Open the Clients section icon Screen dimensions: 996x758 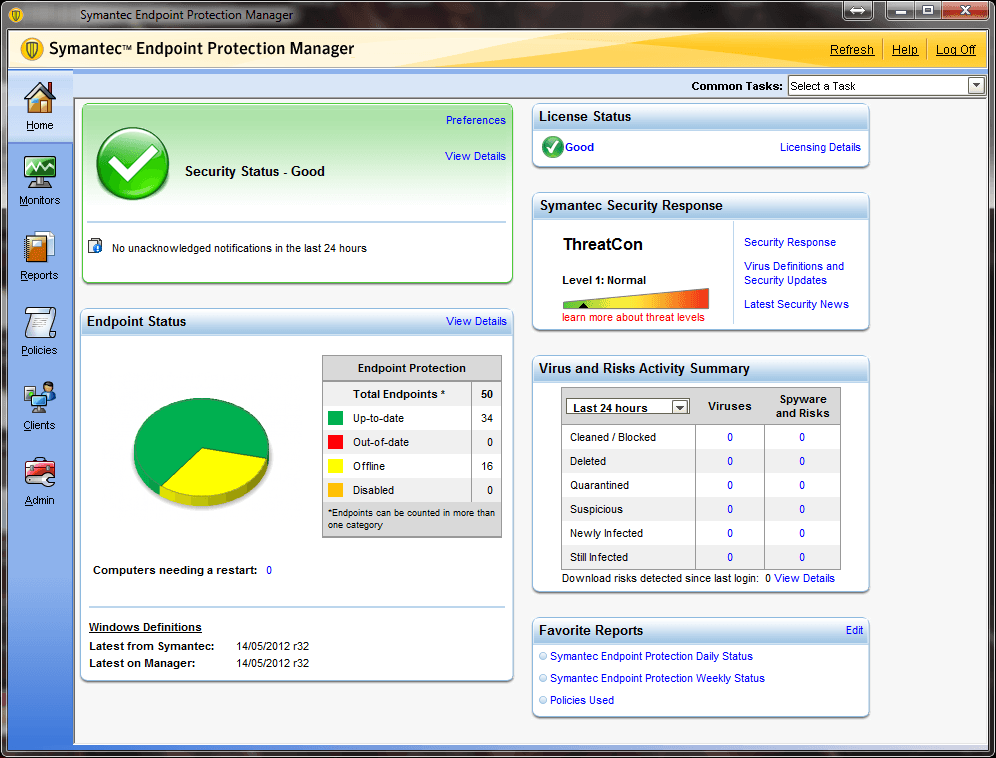(39, 397)
